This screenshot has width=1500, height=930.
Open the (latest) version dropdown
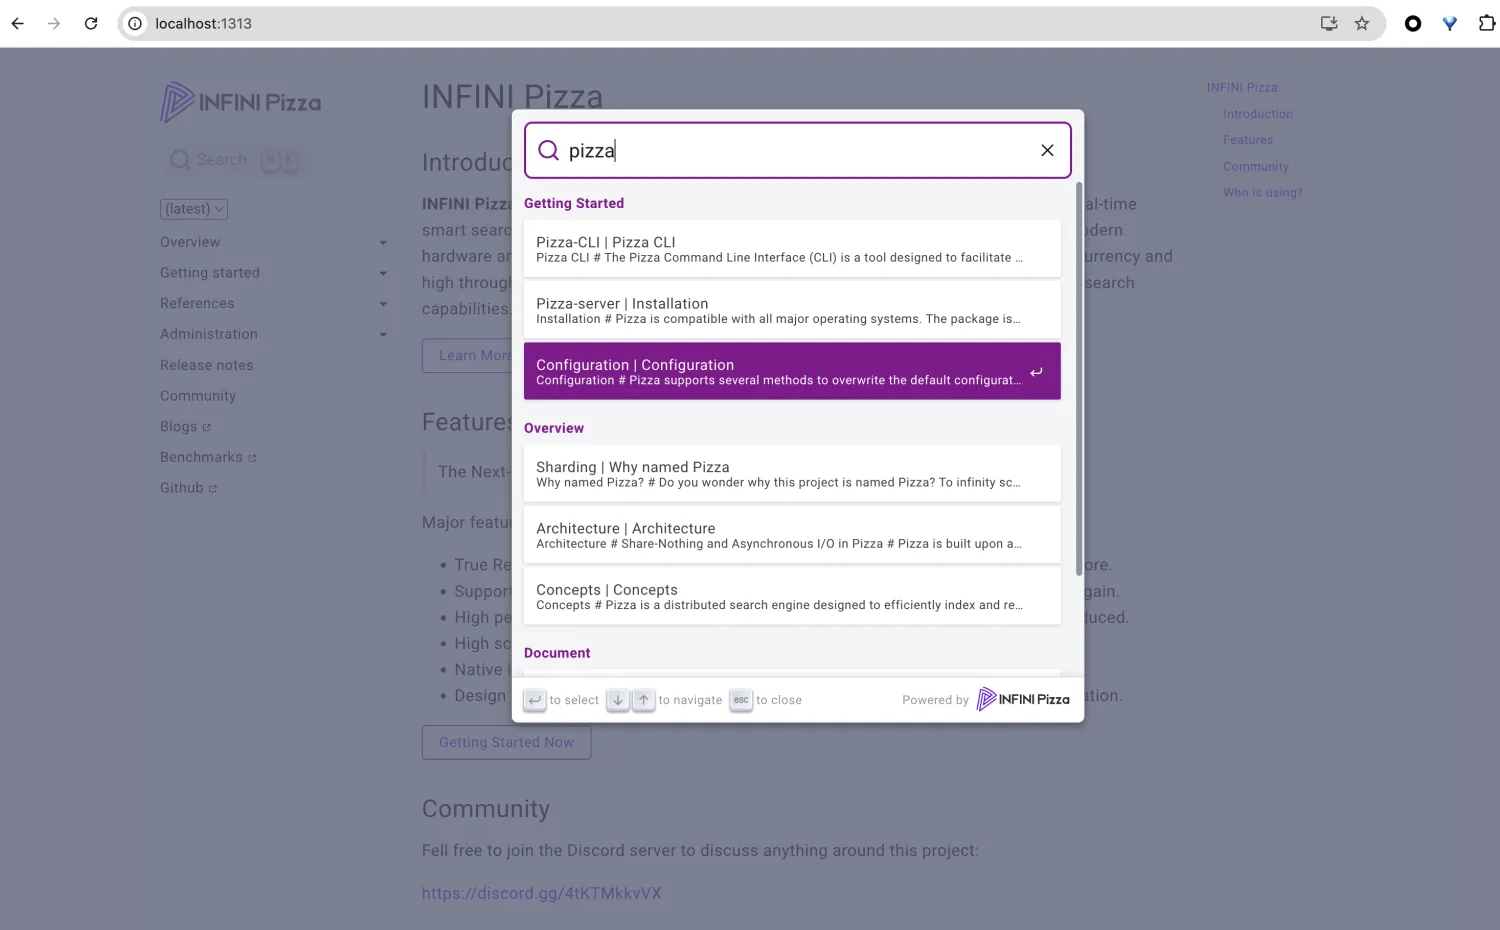click(x=194, y=209)
